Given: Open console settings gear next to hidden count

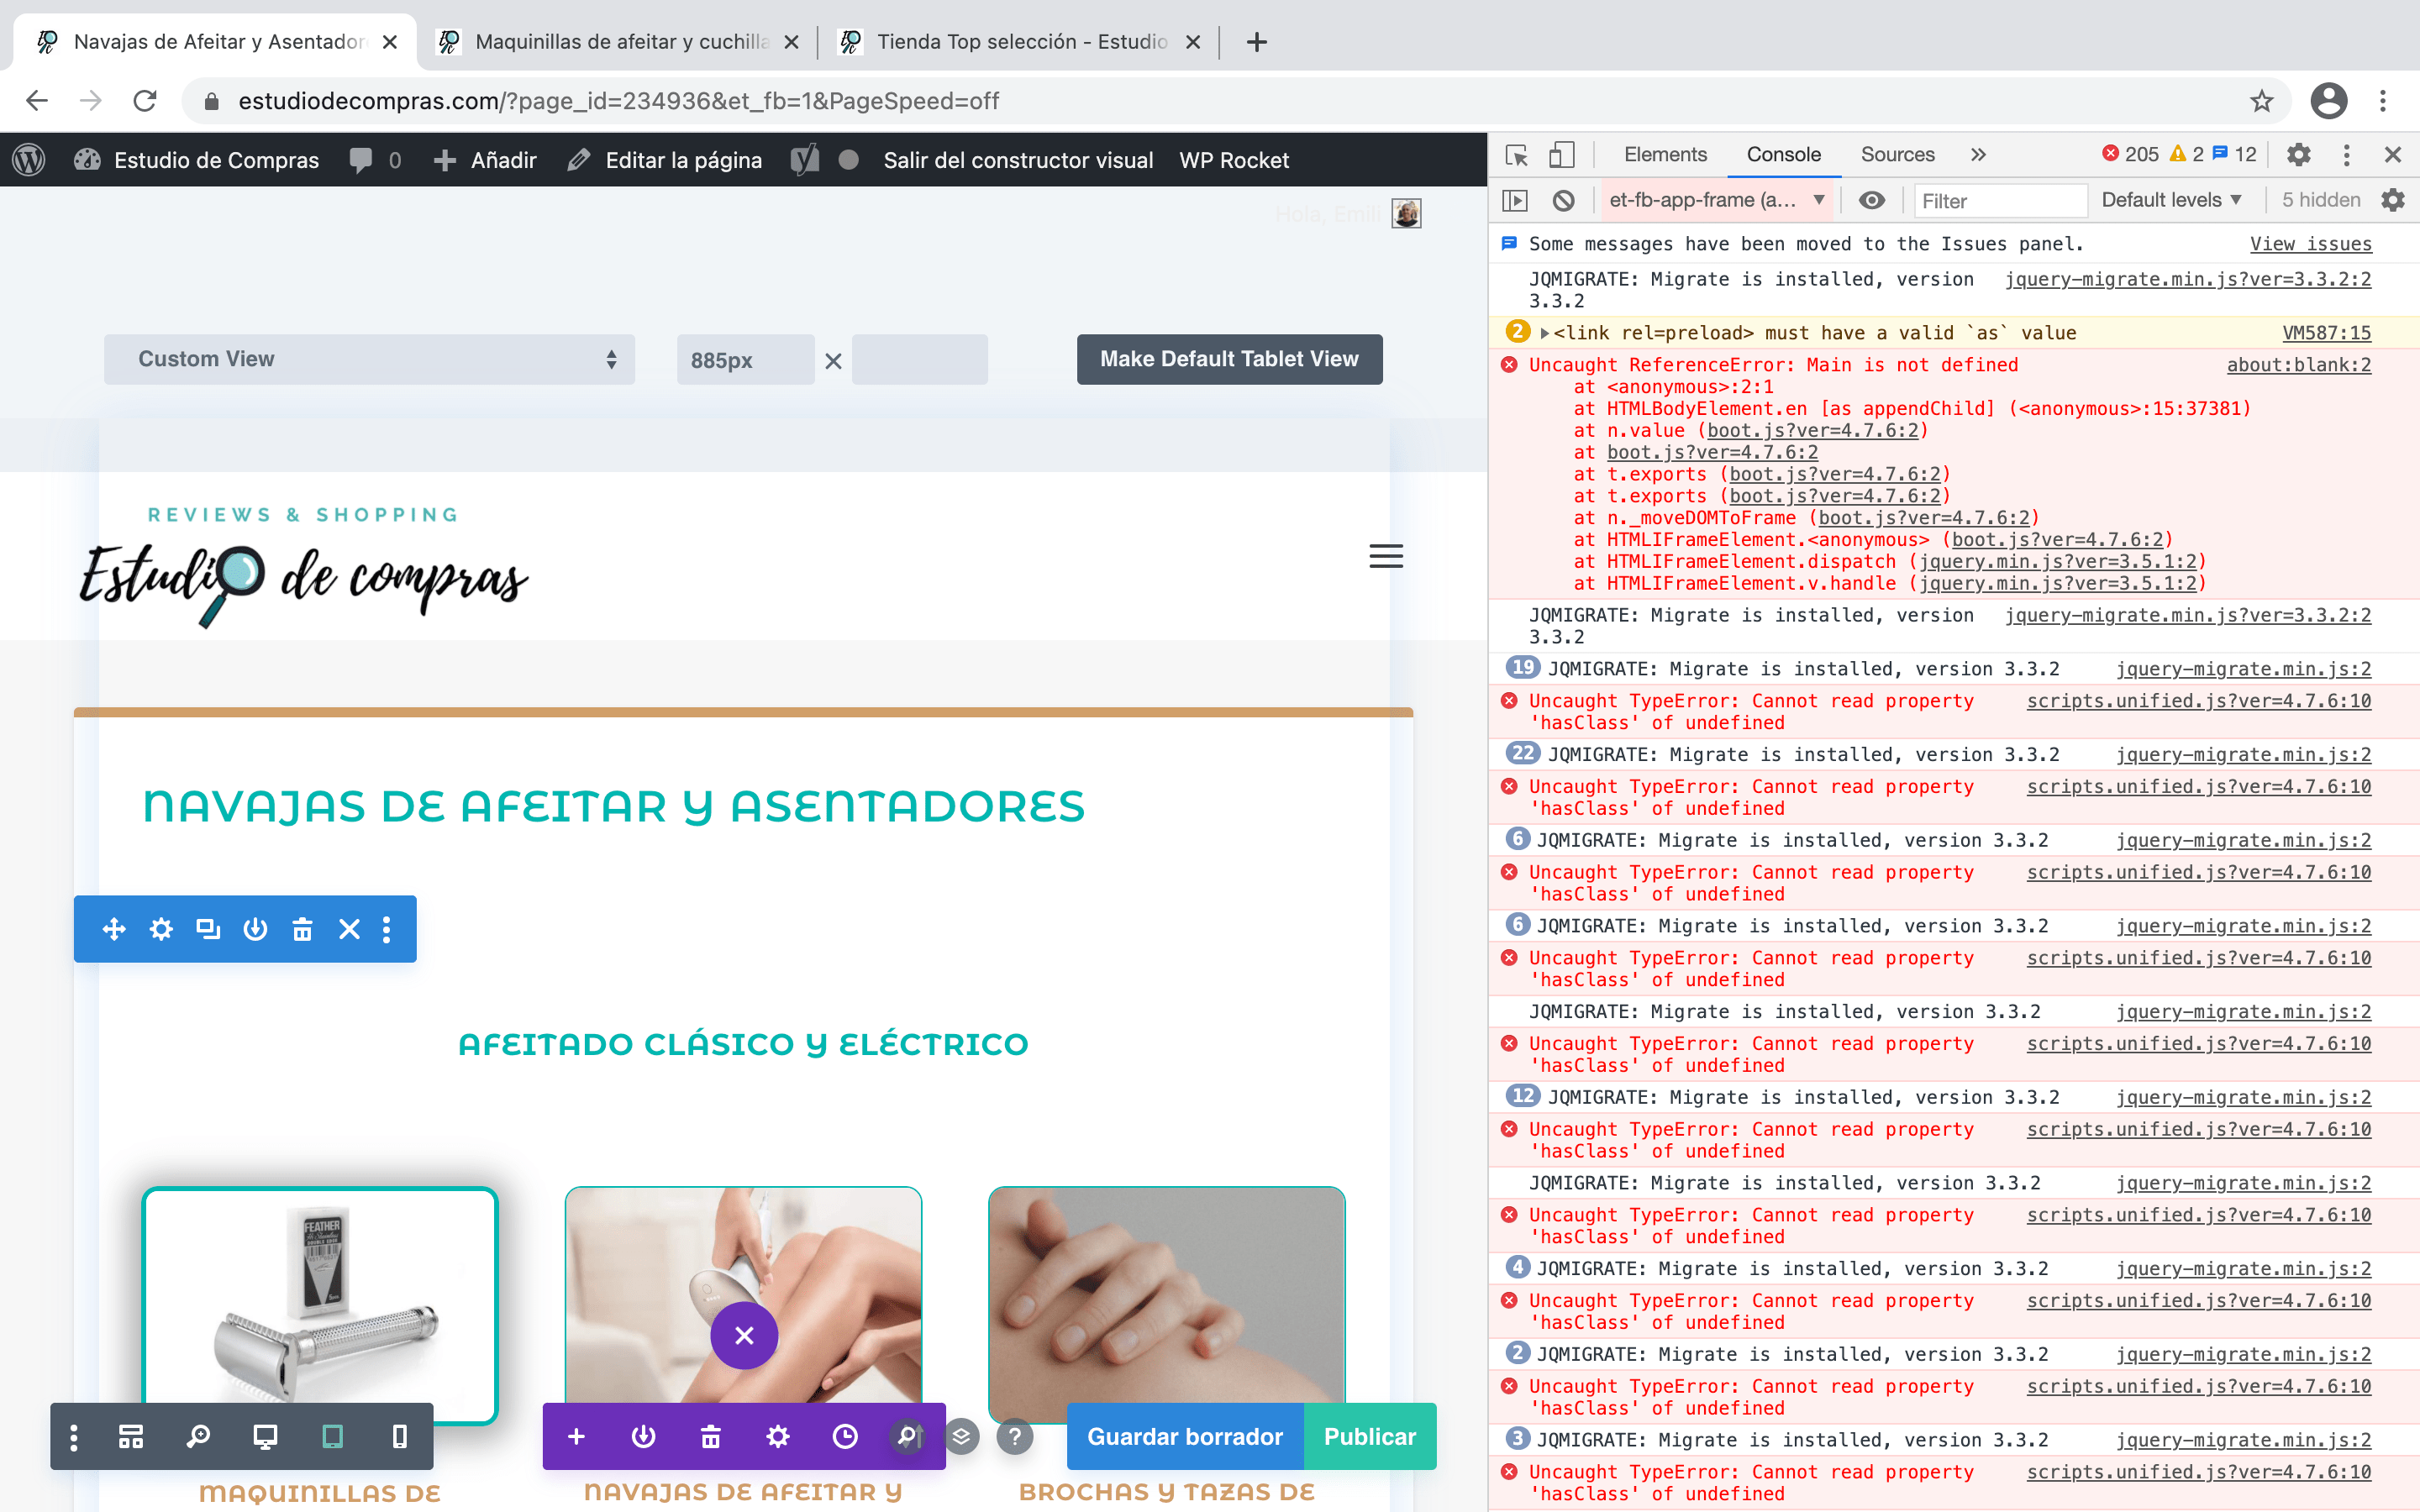Looking at the screenshot, I should click(x=2393, y=201).
